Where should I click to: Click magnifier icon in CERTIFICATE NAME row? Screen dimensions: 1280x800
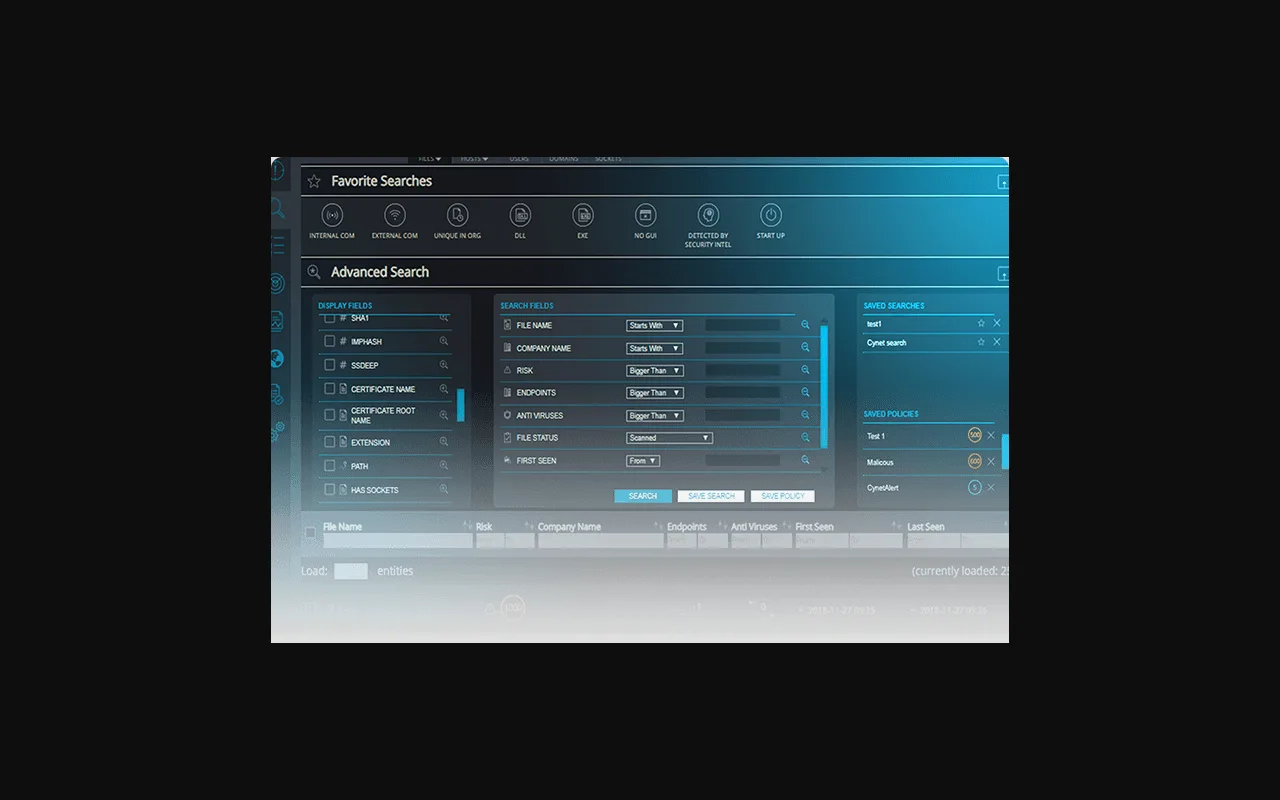coord(444,389)
